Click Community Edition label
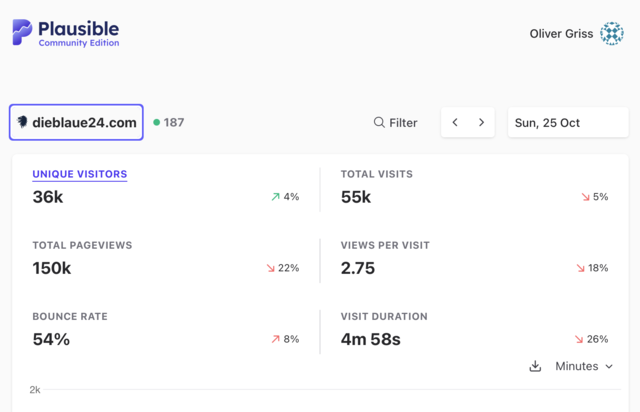Image resolution: width=640 pixels, height=412 pixels. point(79,43)
